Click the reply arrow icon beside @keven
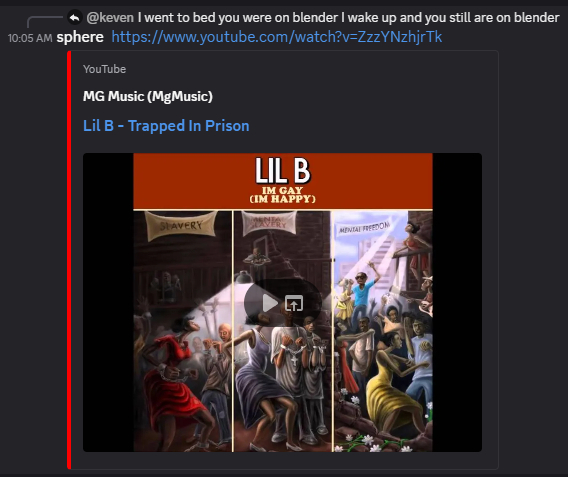This screenshot has width=568, height=477. [x=75, y=17]
